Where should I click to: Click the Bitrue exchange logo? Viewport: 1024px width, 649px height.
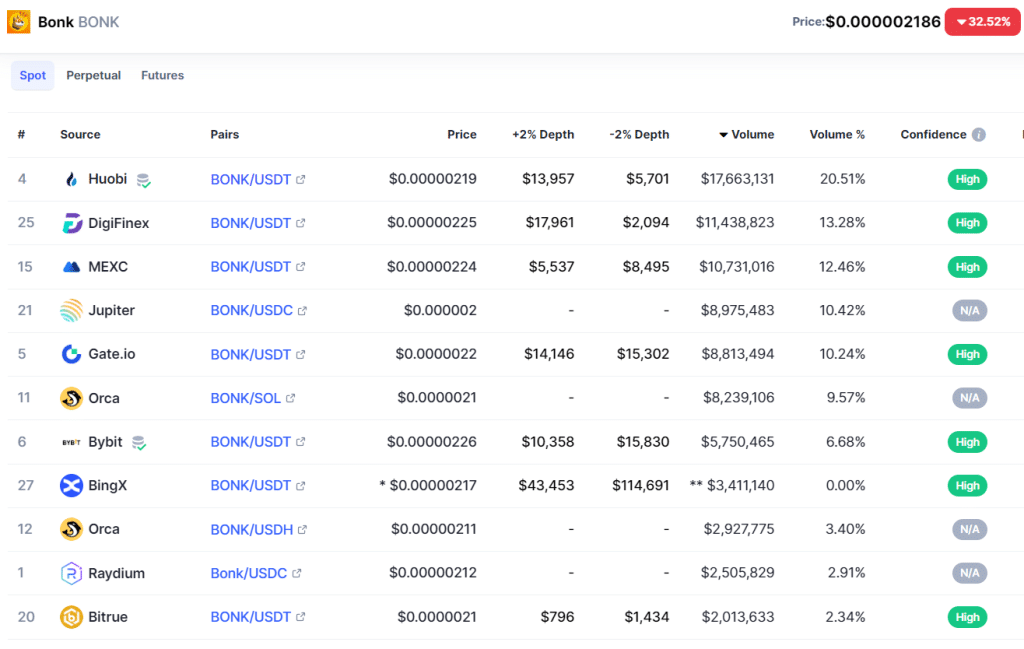[71, 617]
